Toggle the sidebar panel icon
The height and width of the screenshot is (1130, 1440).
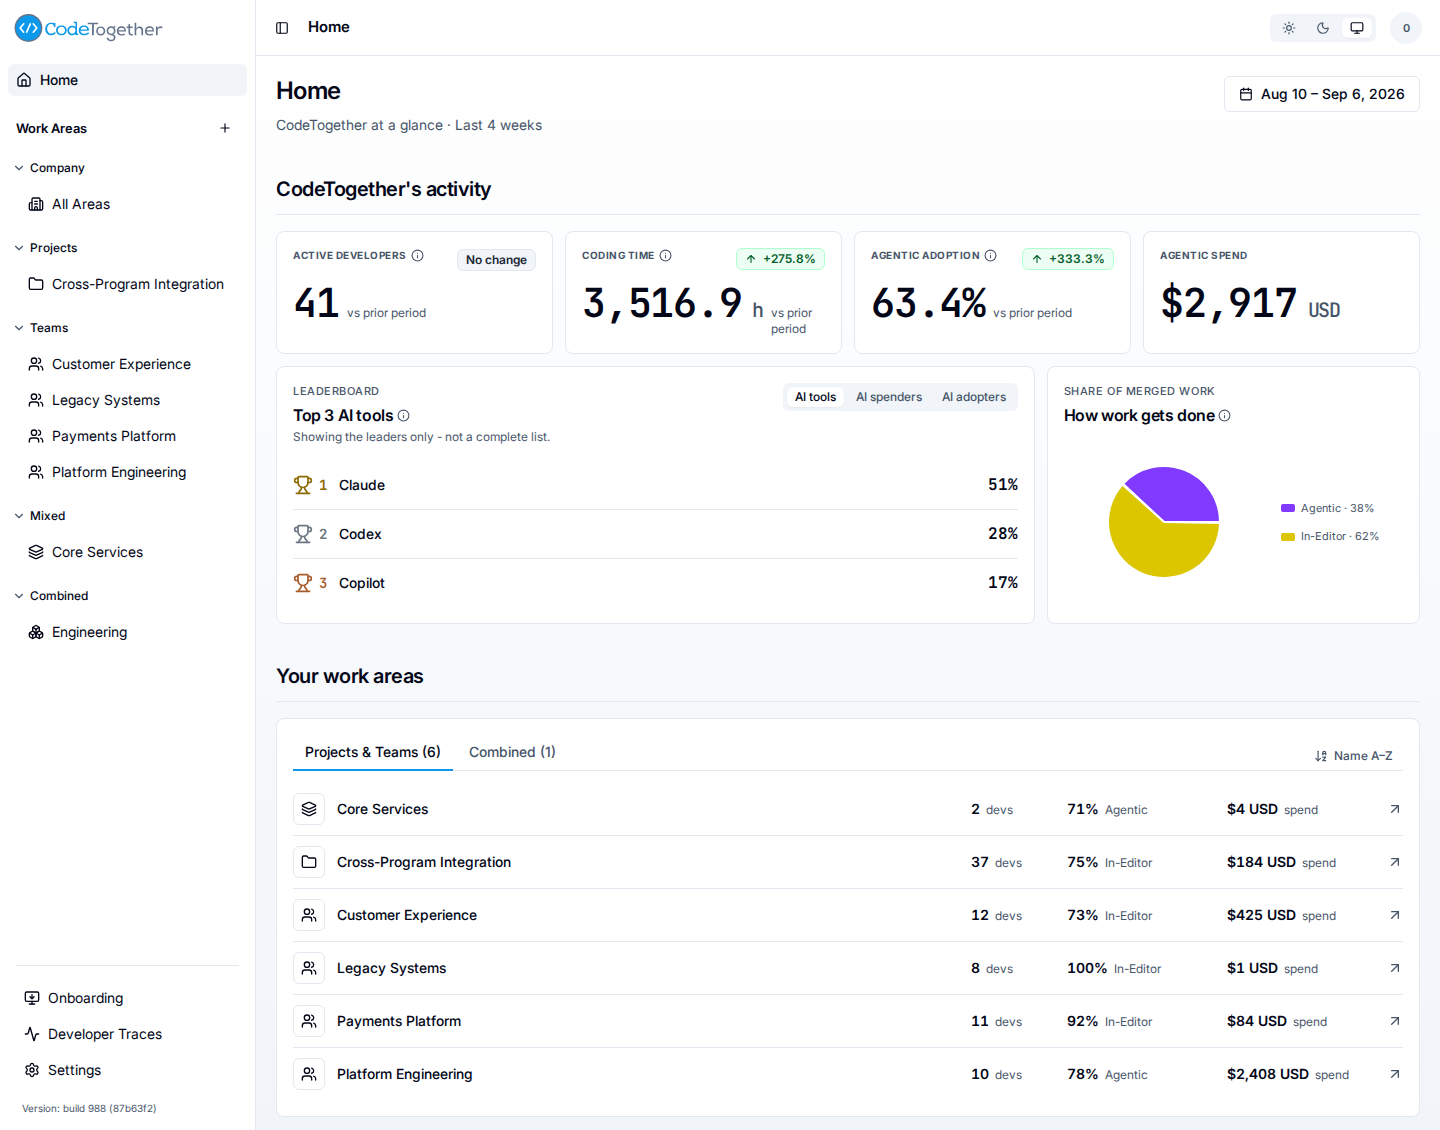(x=282, y=28)
